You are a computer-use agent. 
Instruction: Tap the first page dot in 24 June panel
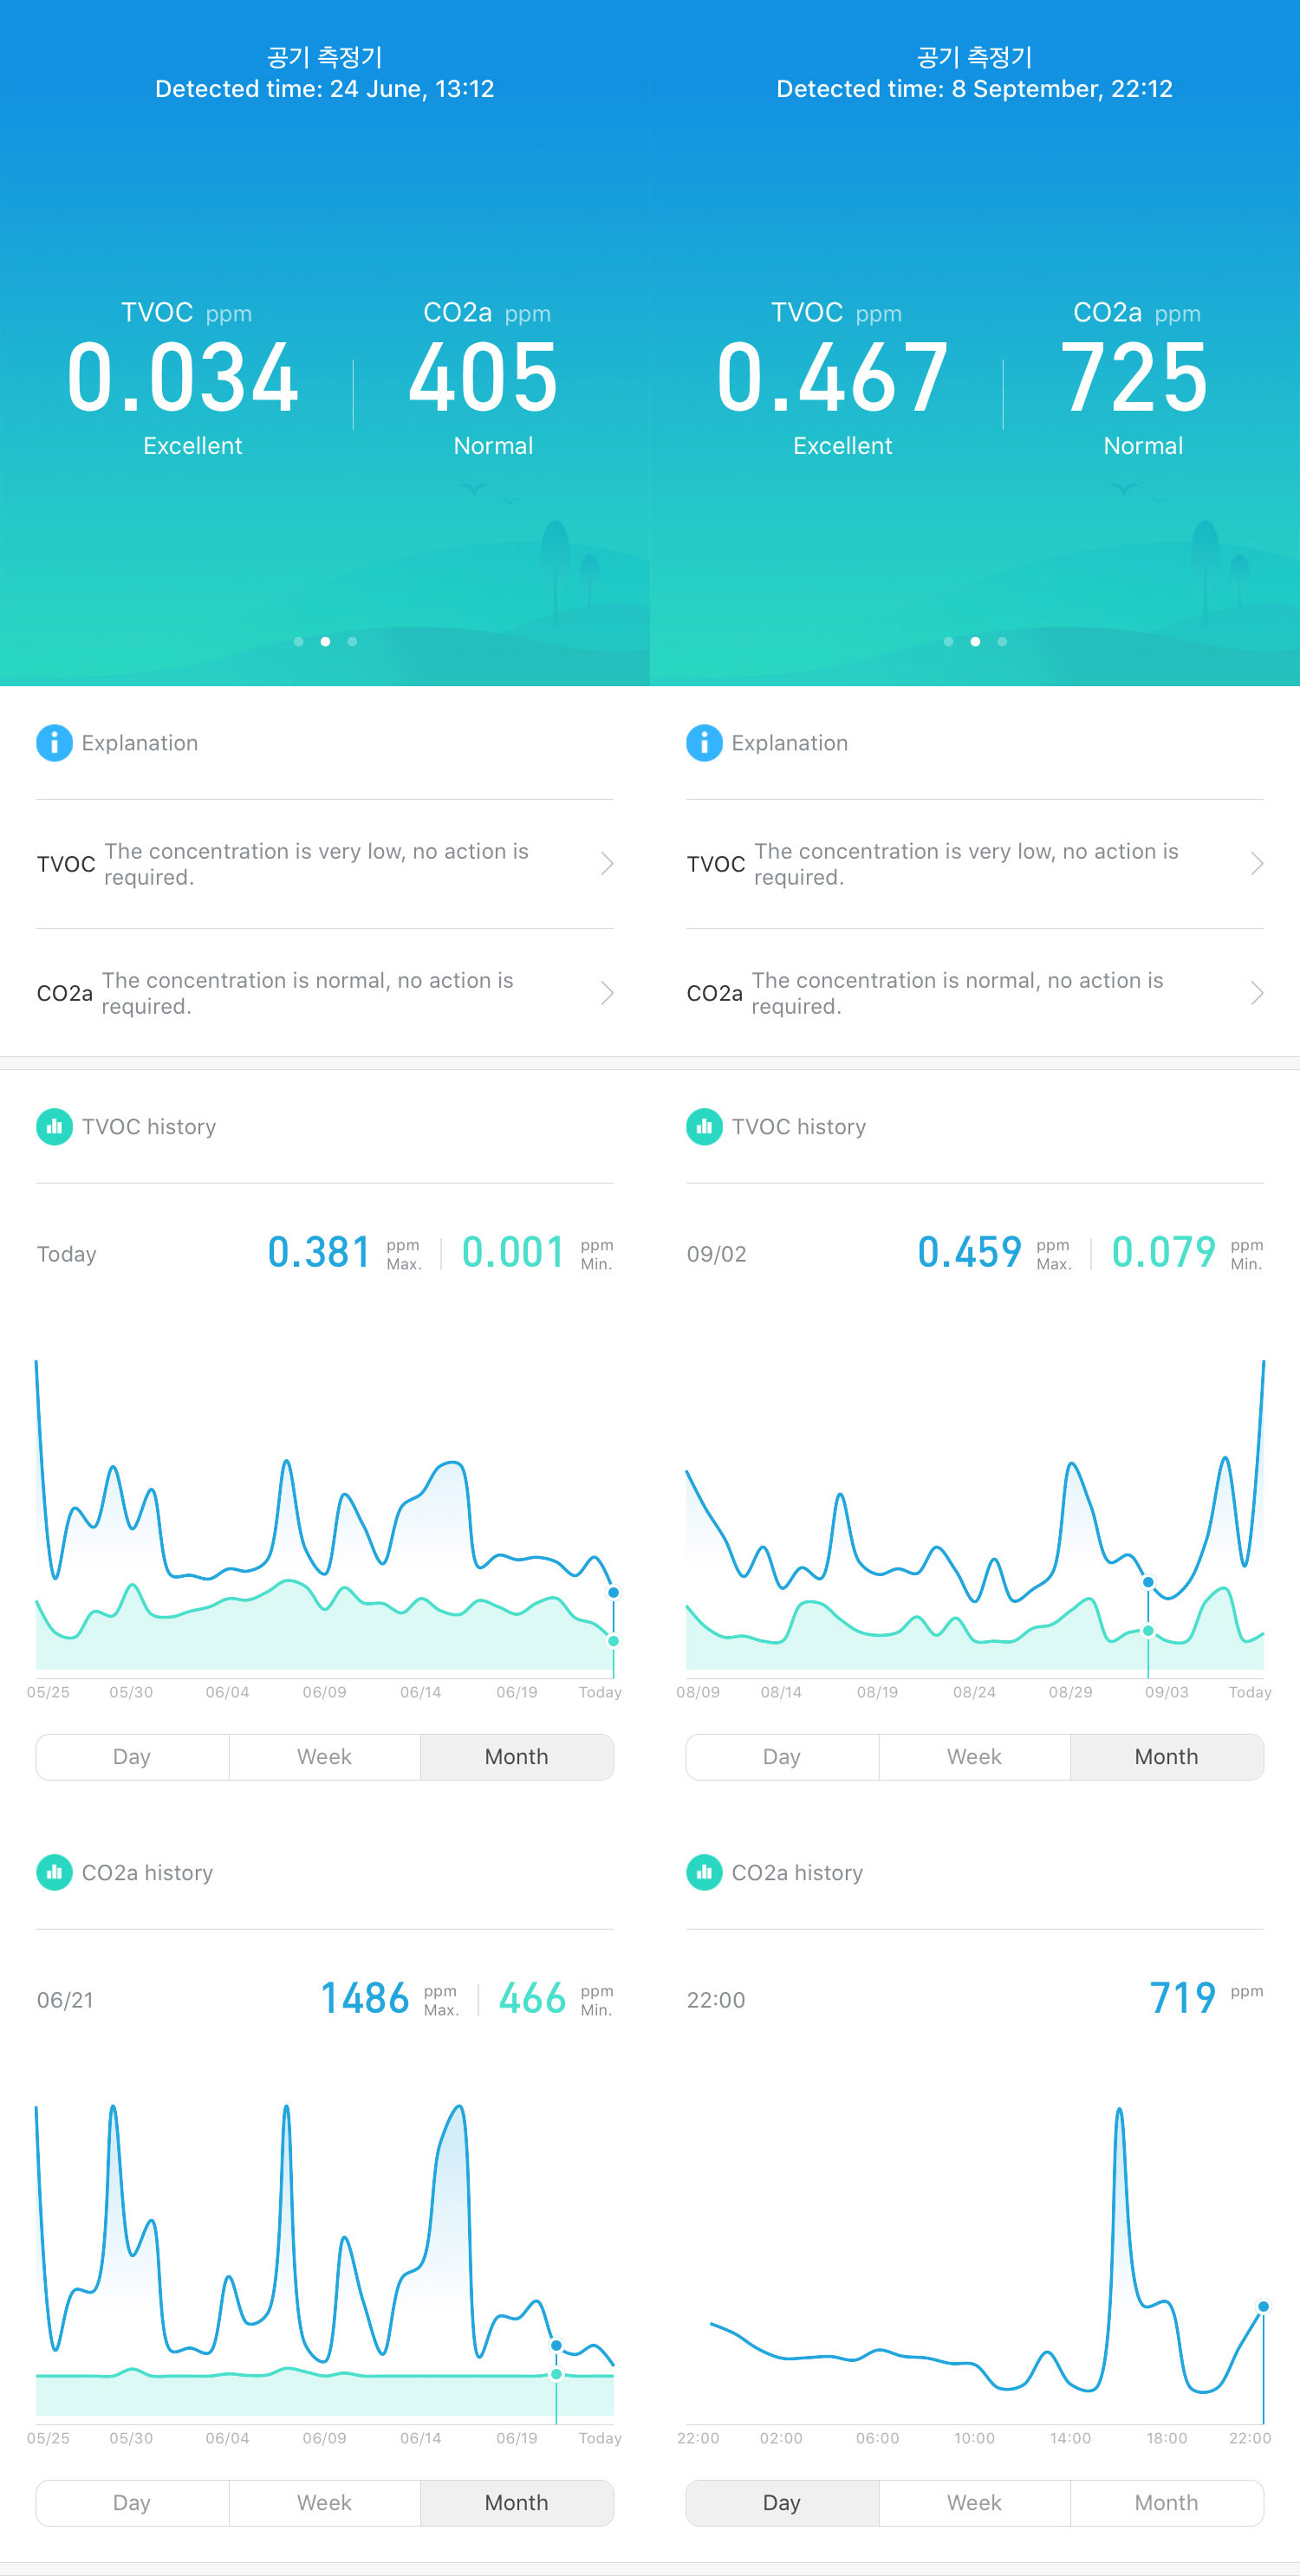point(298,642)
